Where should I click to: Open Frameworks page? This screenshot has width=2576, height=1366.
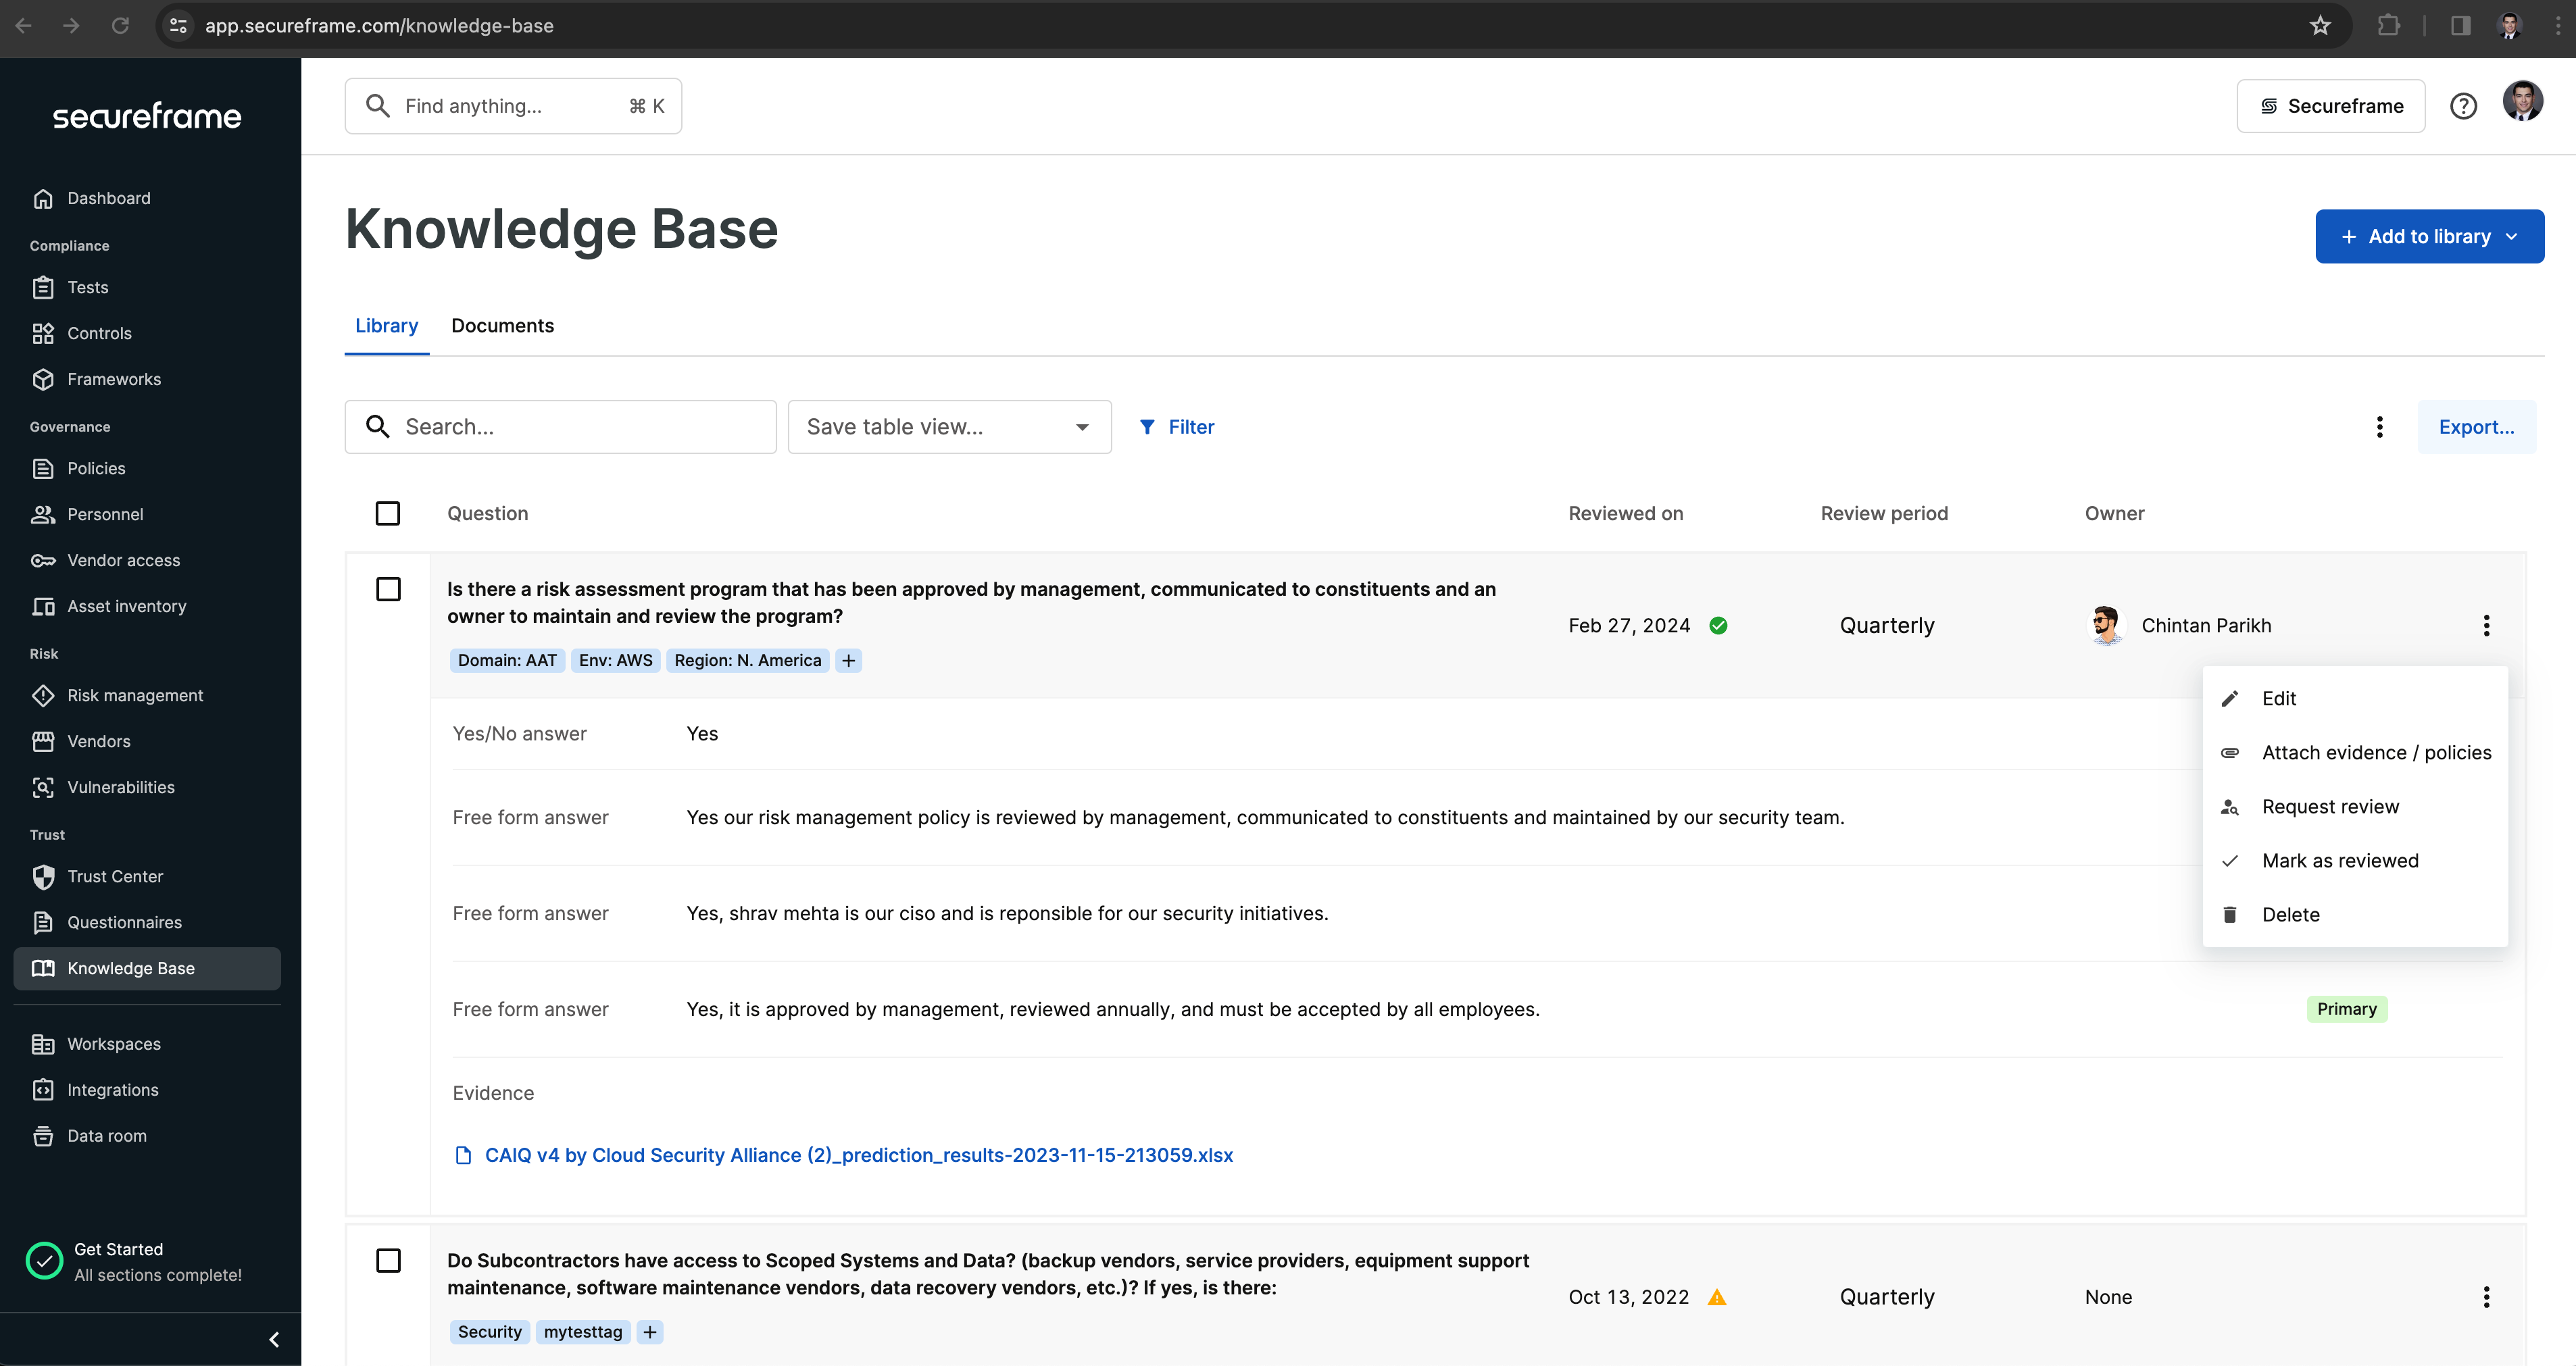(x=113, y=379)
